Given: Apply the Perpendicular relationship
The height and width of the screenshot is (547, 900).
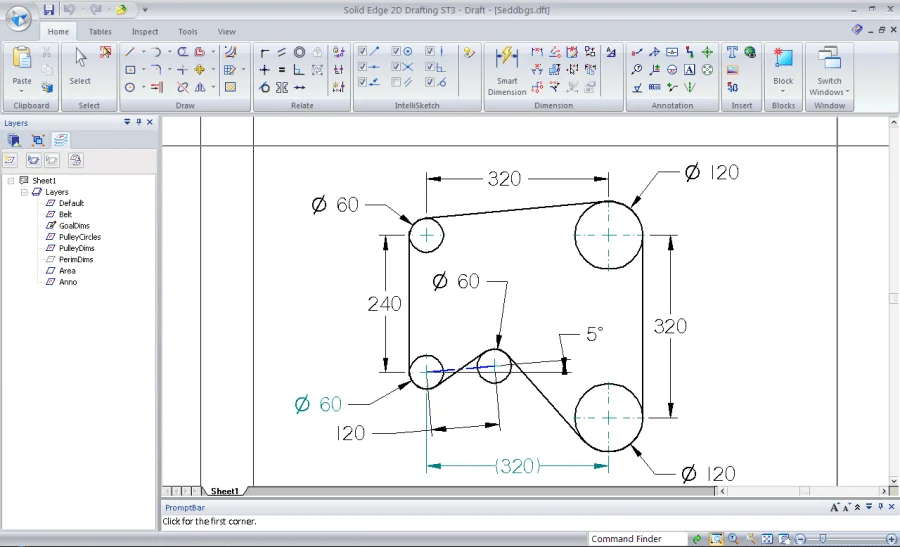Looking at the screenshot, I should [x=299, y=70].
